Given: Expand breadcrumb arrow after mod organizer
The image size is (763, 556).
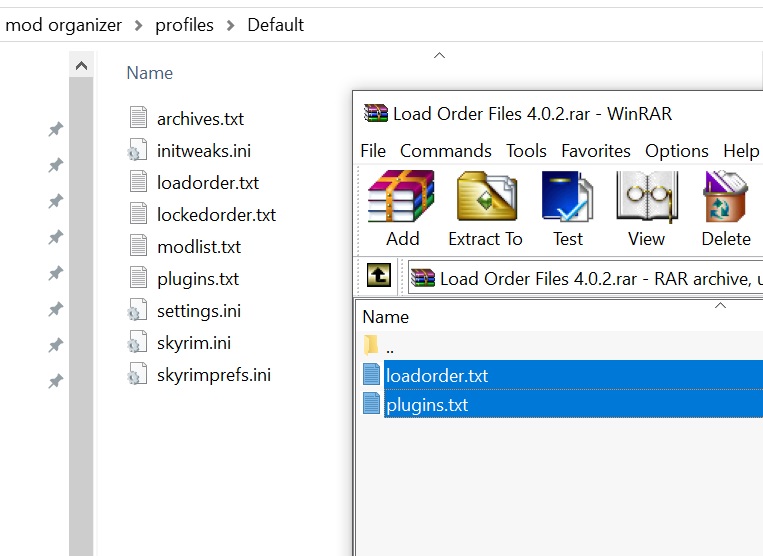Looking at the screenshot, I should coord(139,25).
